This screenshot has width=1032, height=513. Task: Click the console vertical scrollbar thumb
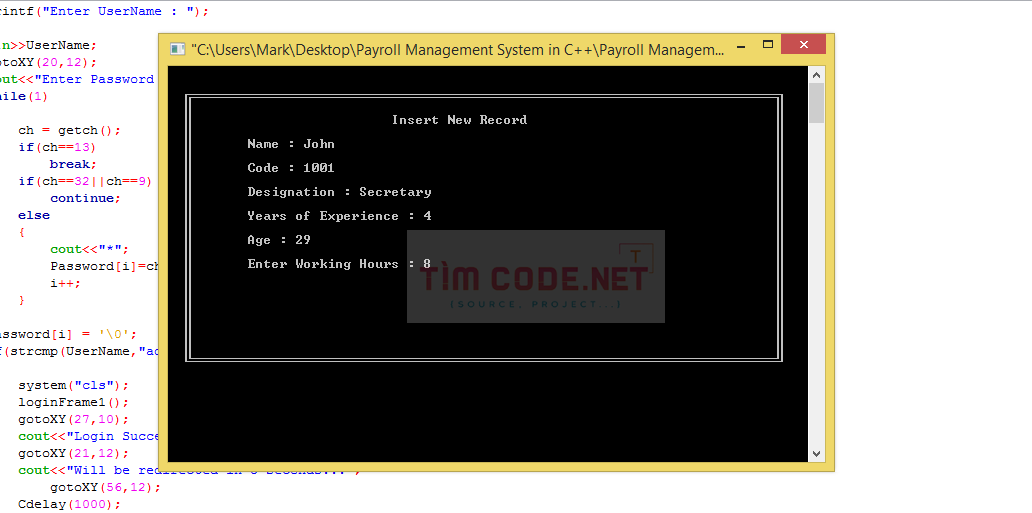[x=816, y=103]
